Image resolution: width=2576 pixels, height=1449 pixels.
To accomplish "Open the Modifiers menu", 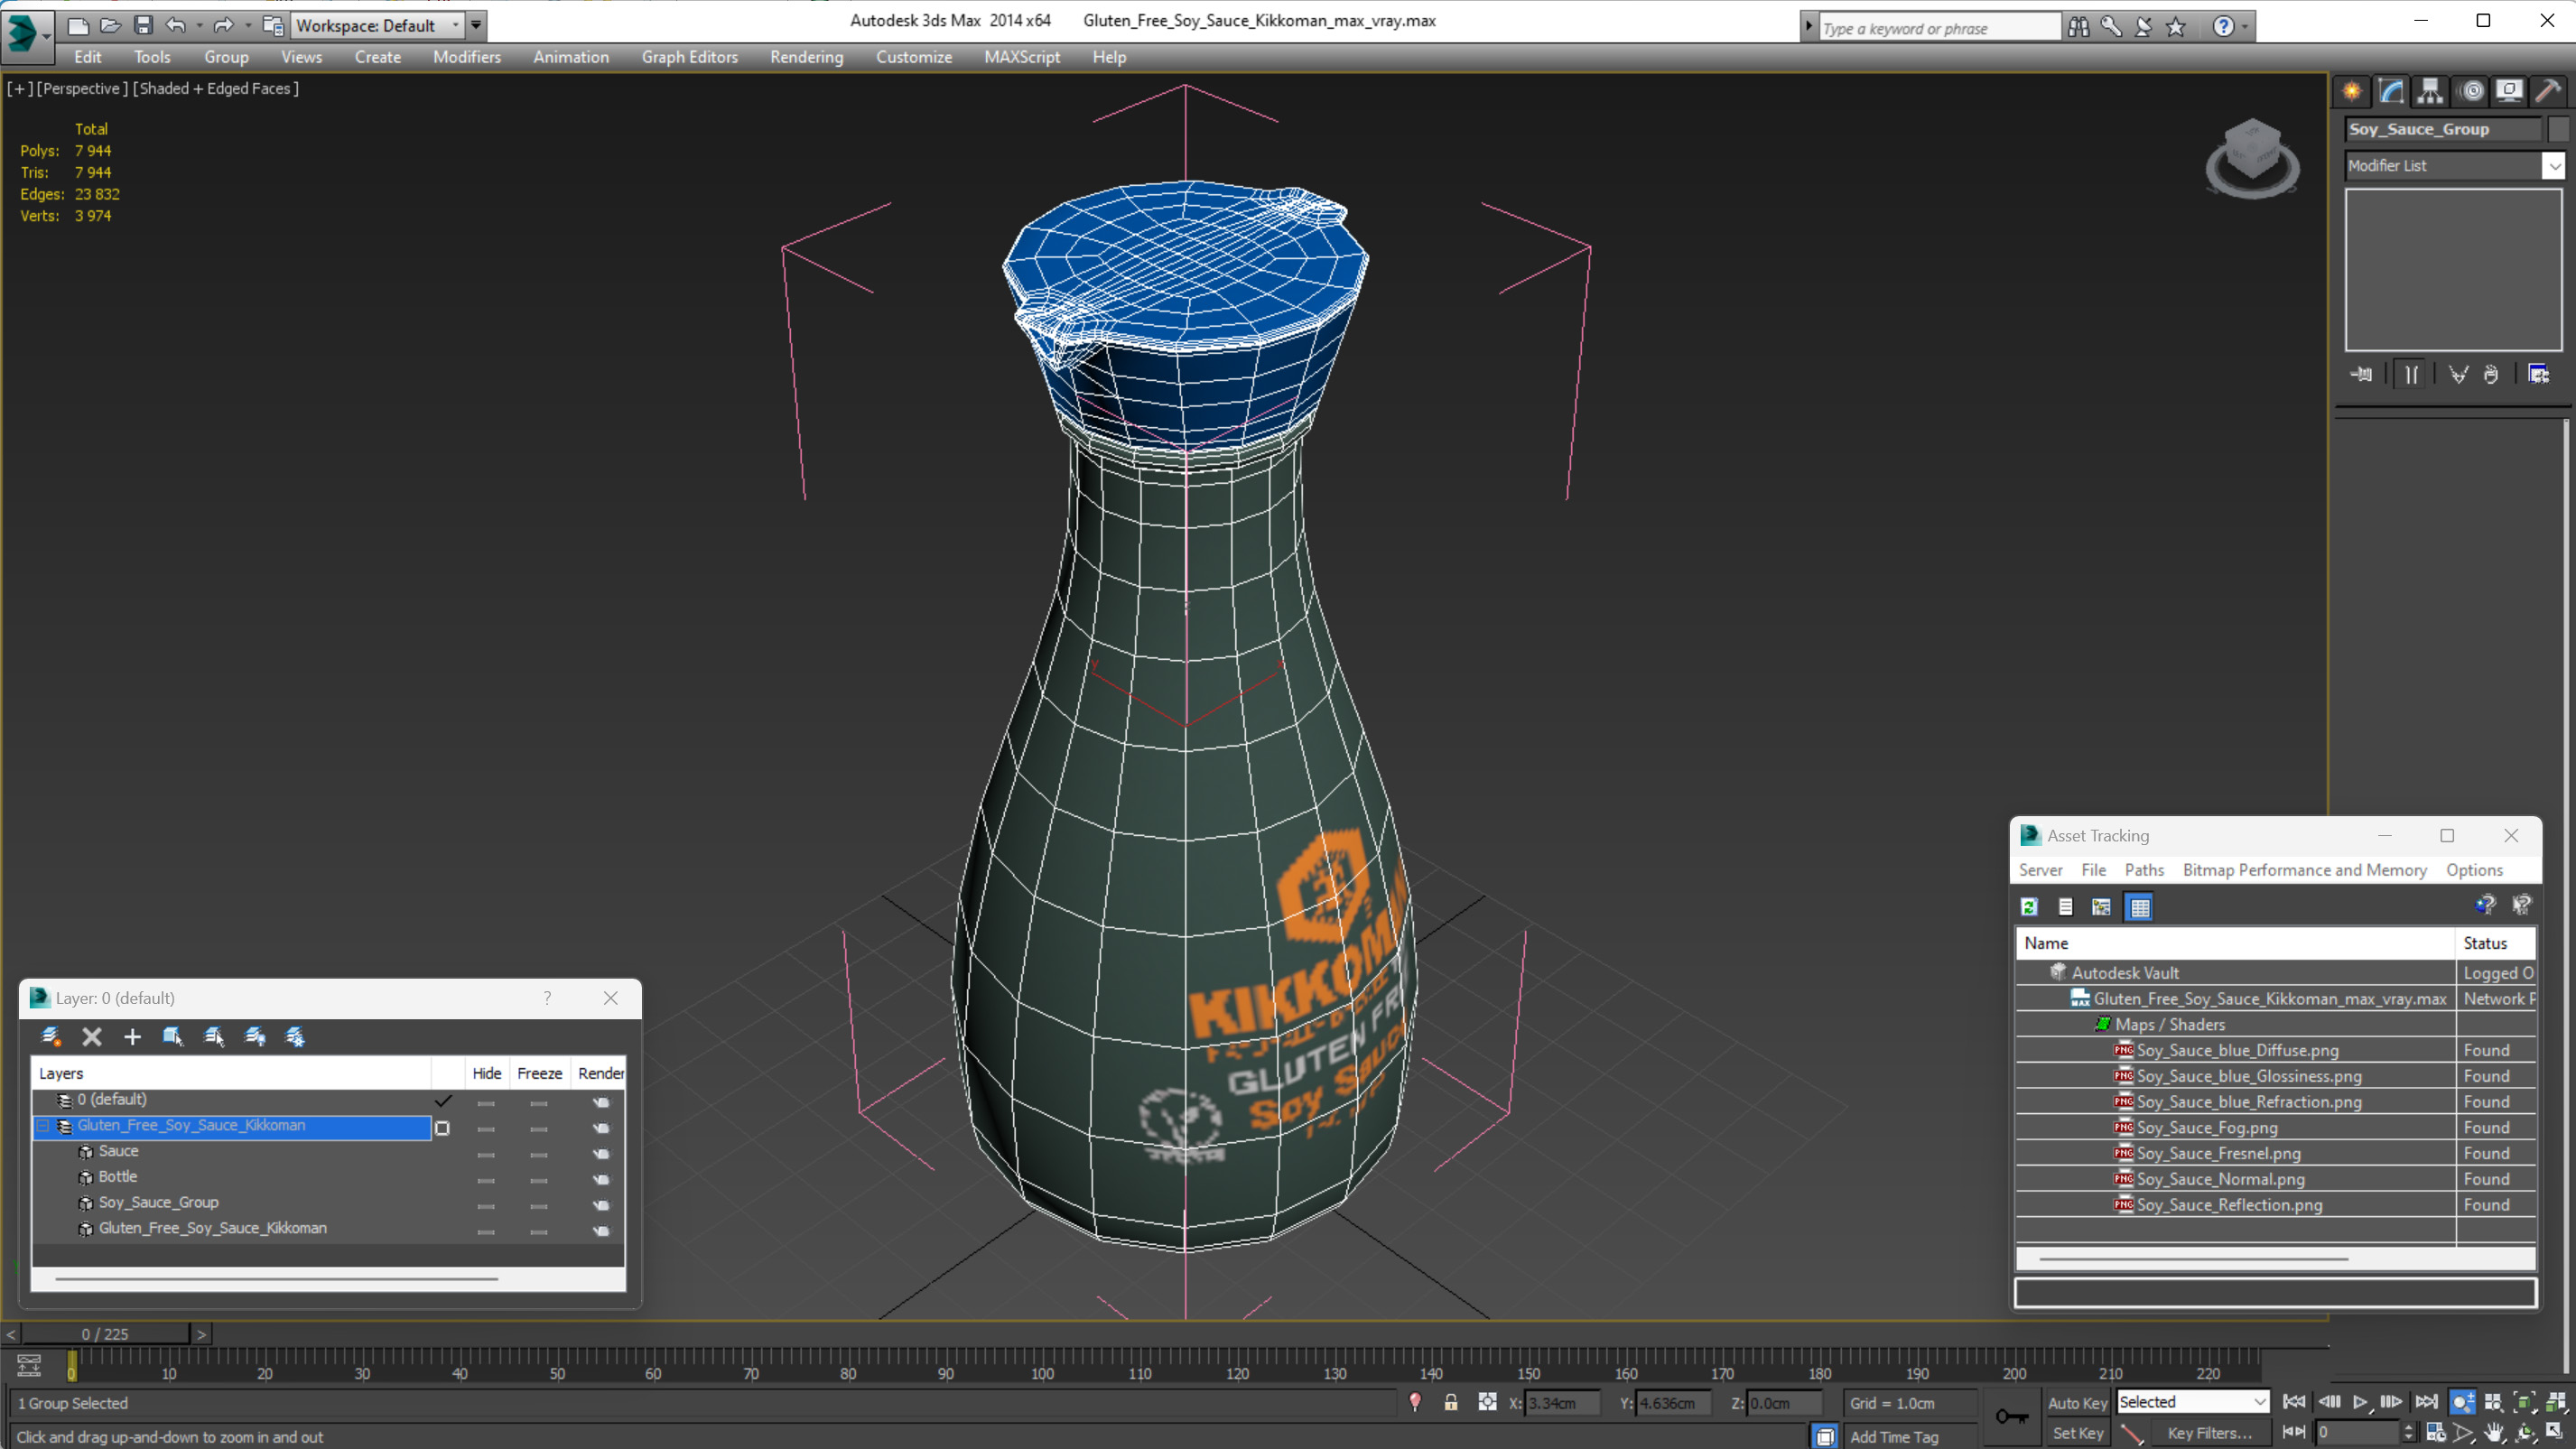I will click(x=466, y=57).
